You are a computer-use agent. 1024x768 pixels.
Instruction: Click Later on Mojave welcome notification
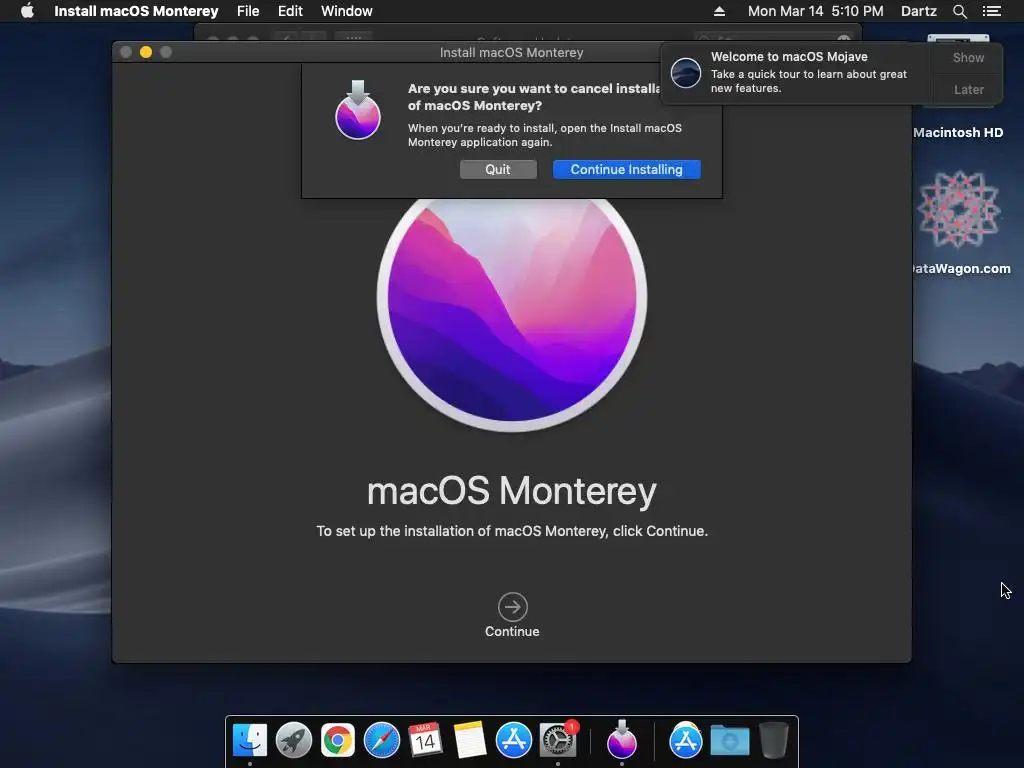(x=968, y=89)
